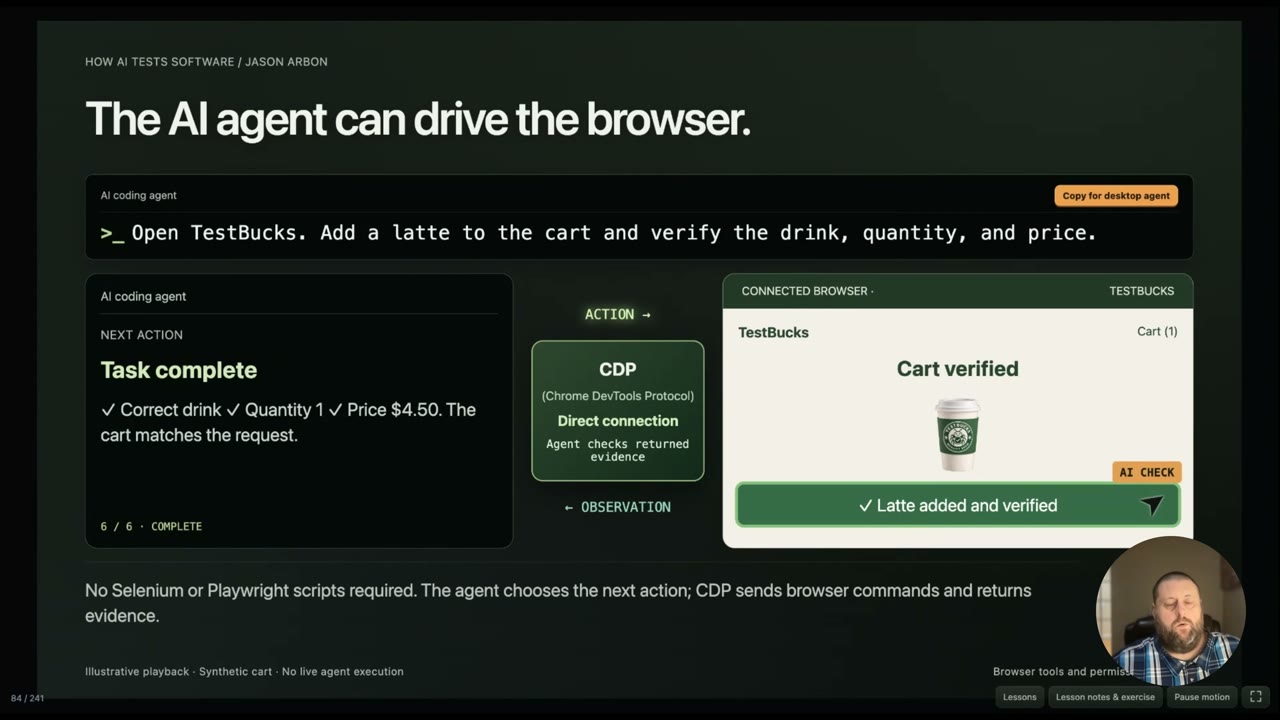Click the arrow cursor on the verified bar
The height and width of the screenshot is (720, 1280).
pos(1152,506)
